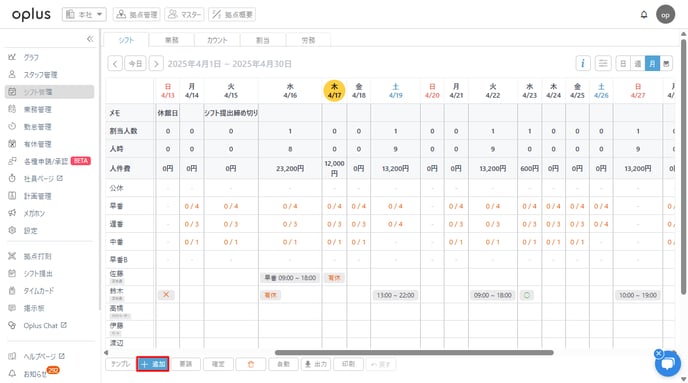This screenshot has height=383, width=688.
Task: Open the chat support bubble
Action: (668, 363)
